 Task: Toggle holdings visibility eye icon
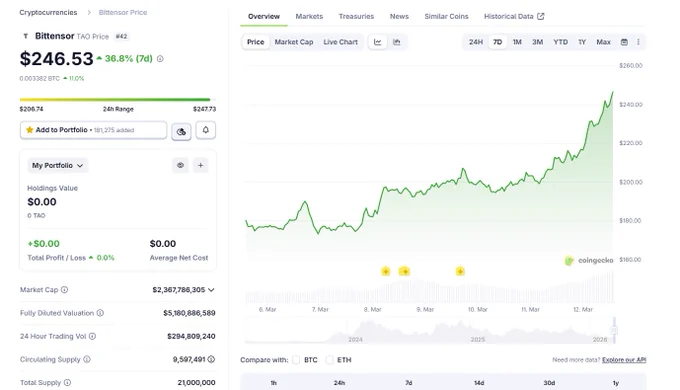coord(180,165)
